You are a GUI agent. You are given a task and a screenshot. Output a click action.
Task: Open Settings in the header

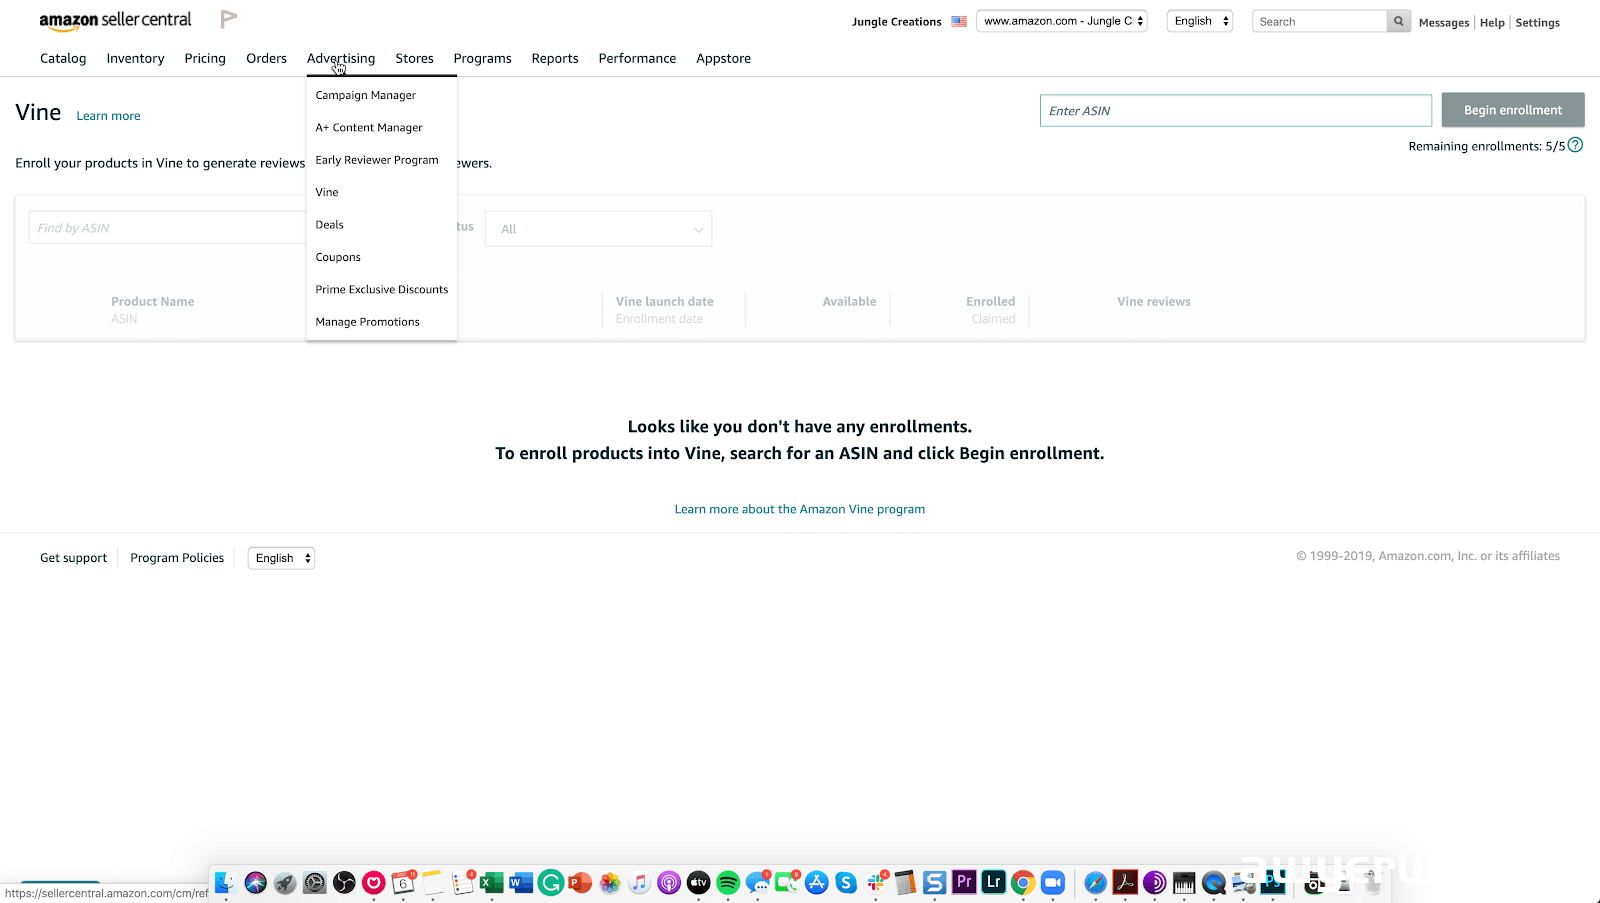pyautogui.click(x=1537, y=22)
